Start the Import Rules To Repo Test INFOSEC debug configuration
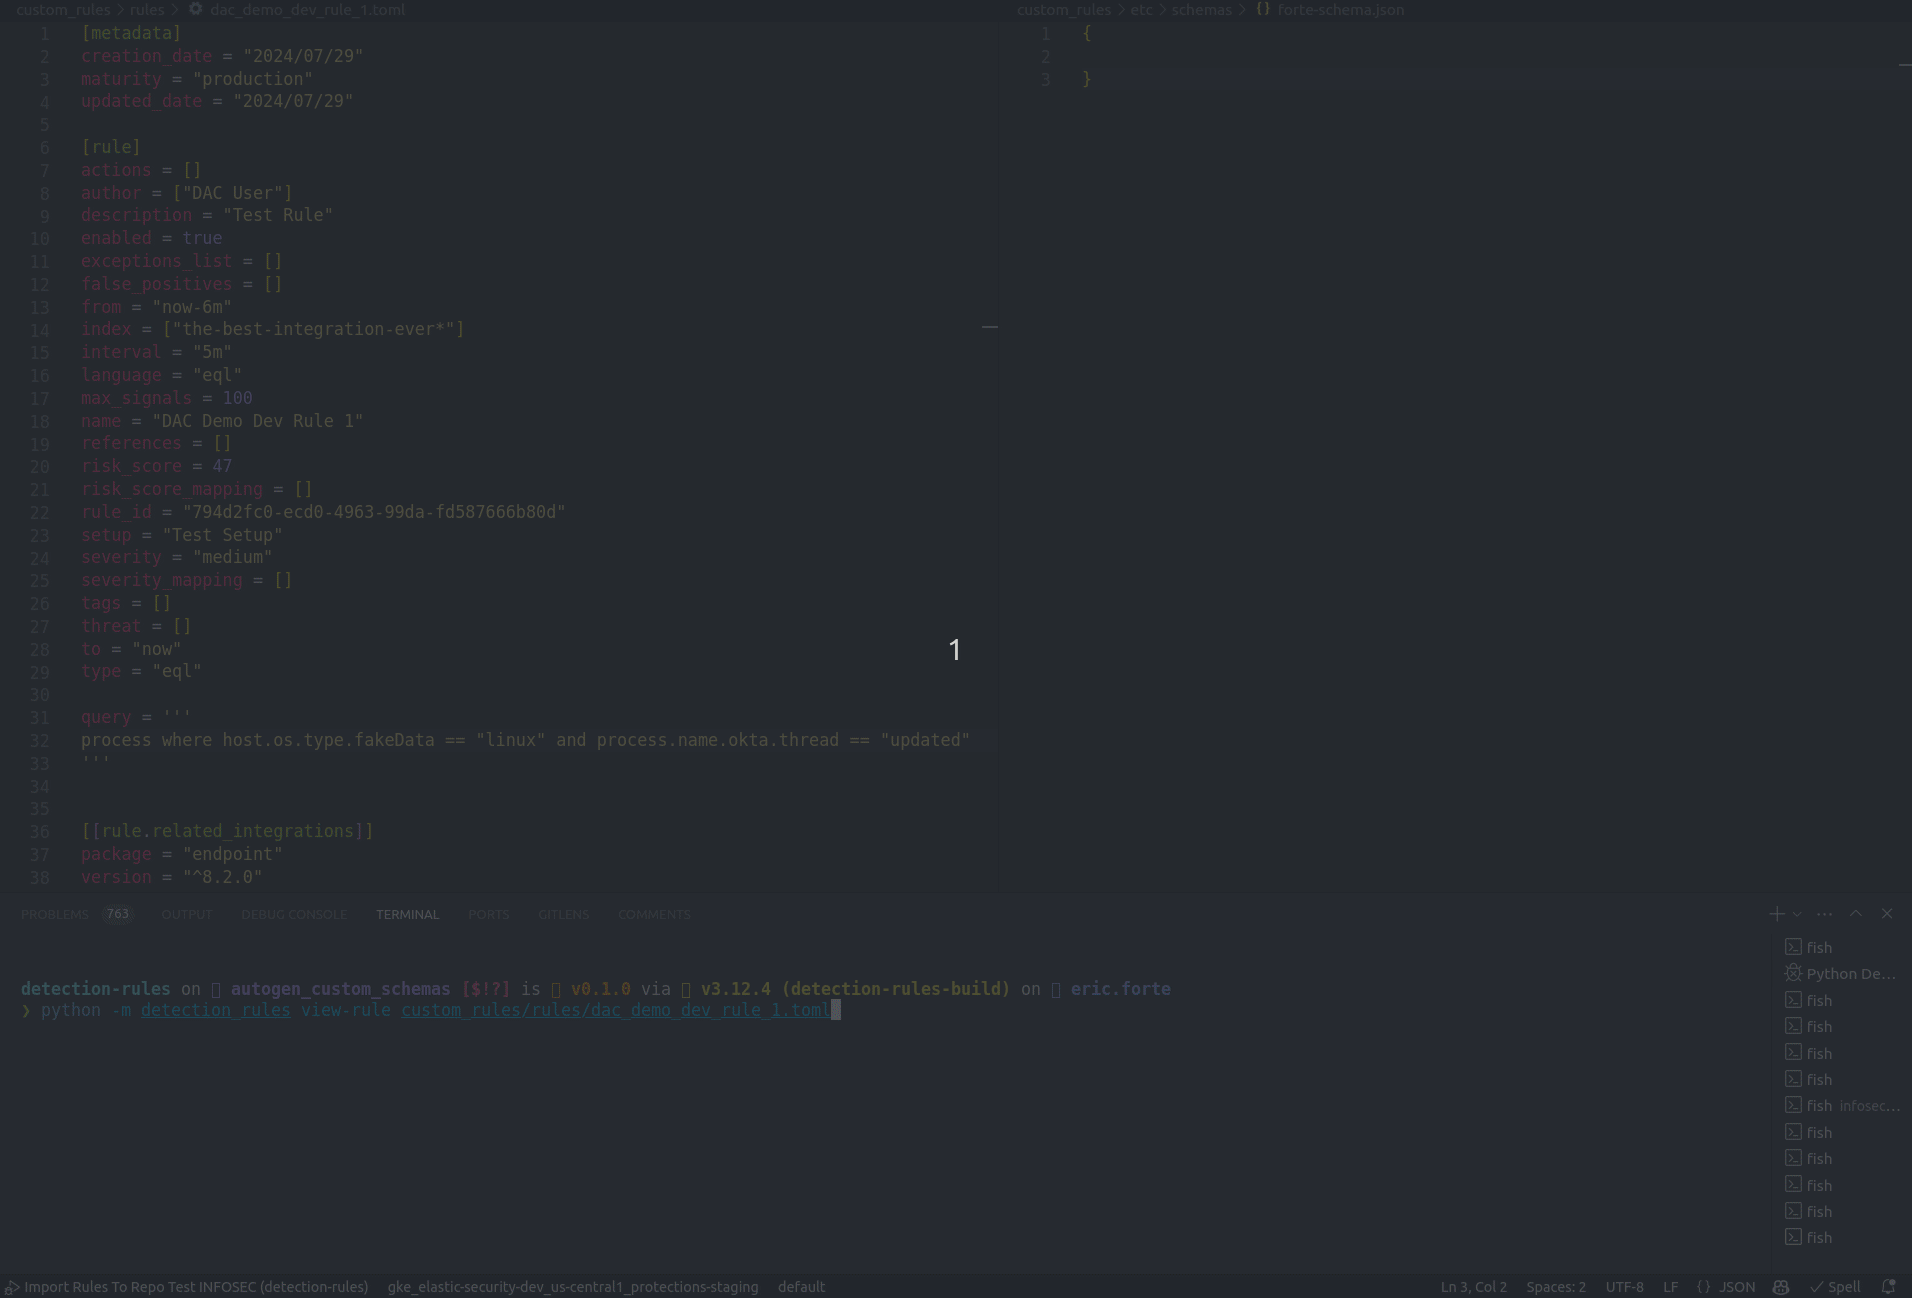This screenshot has height=1298, width=1912. 187,1287
